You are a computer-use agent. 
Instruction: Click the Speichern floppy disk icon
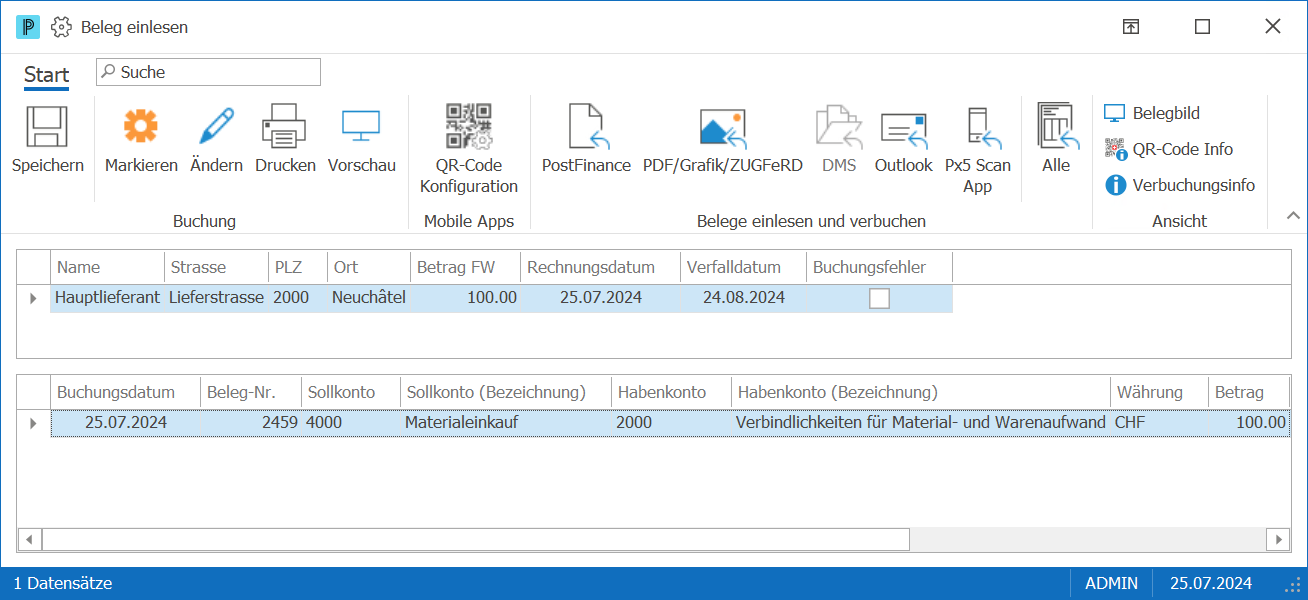tap(47, 127)
